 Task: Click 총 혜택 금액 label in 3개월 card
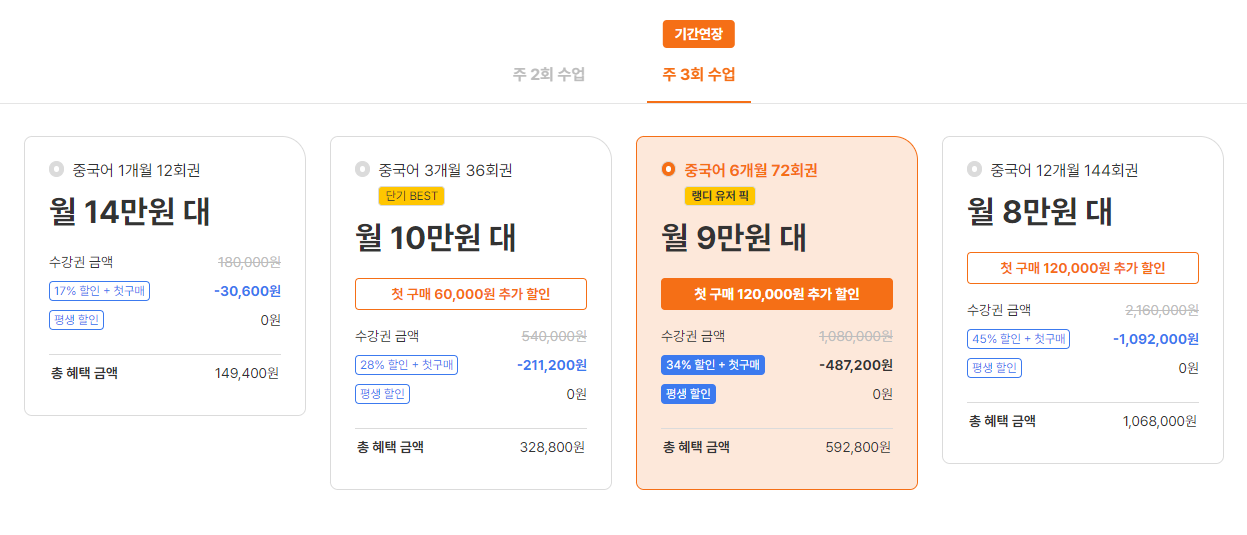pos(390,447)
